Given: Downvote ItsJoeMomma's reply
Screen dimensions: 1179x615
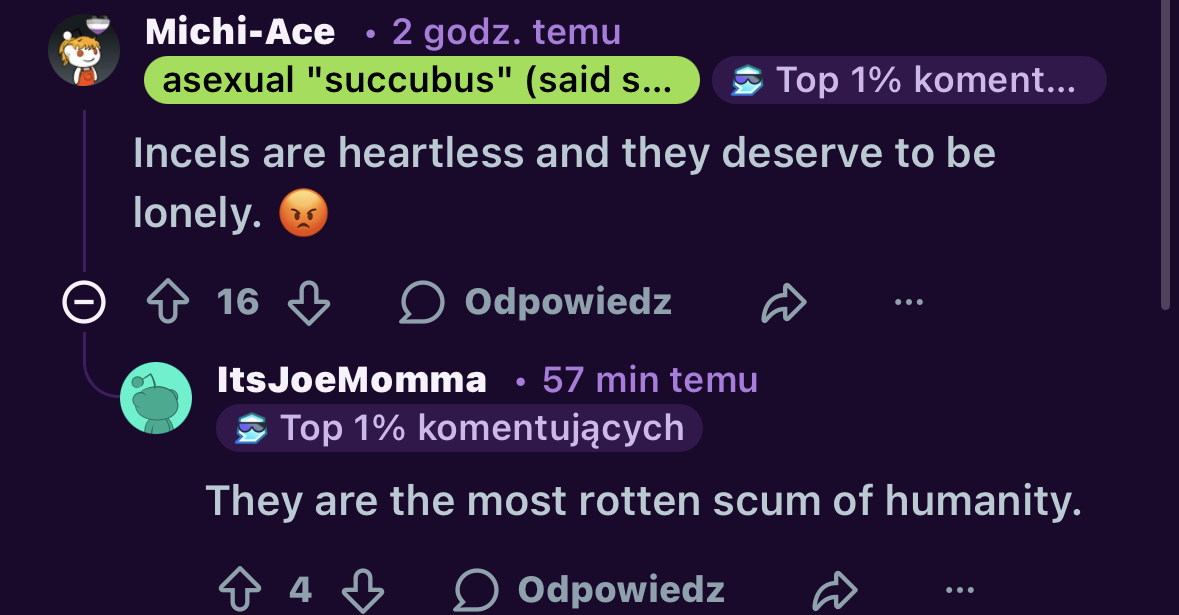Looking at the screenshot, I should click(x=363, y=590).
